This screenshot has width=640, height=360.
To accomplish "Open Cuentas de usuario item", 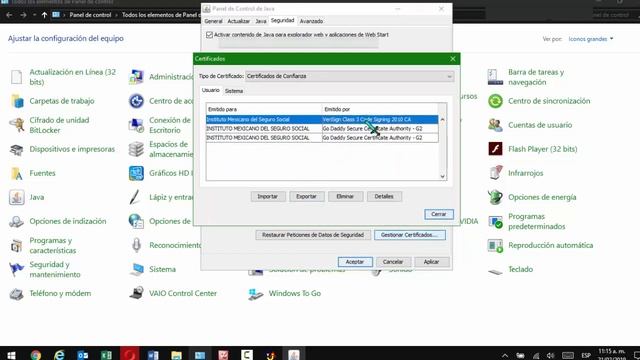I will (530, 125).
